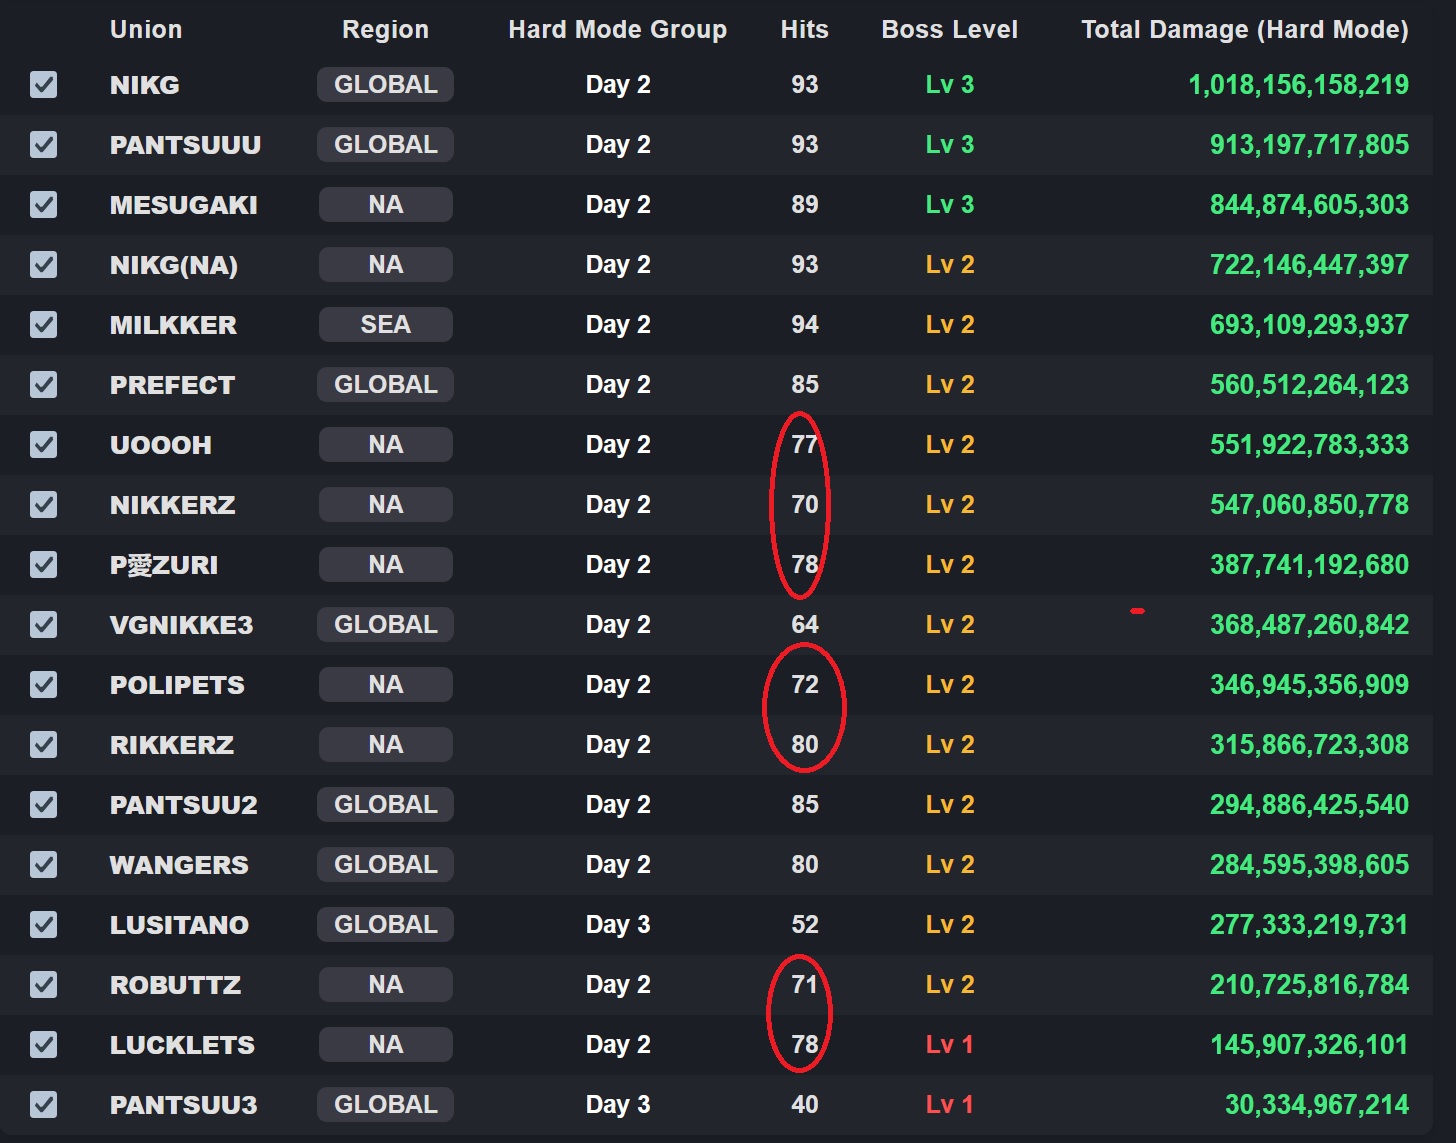Select the NA badge in the LUCKLETS row
This screenshot has height=1143, width=1456.
385,1045
